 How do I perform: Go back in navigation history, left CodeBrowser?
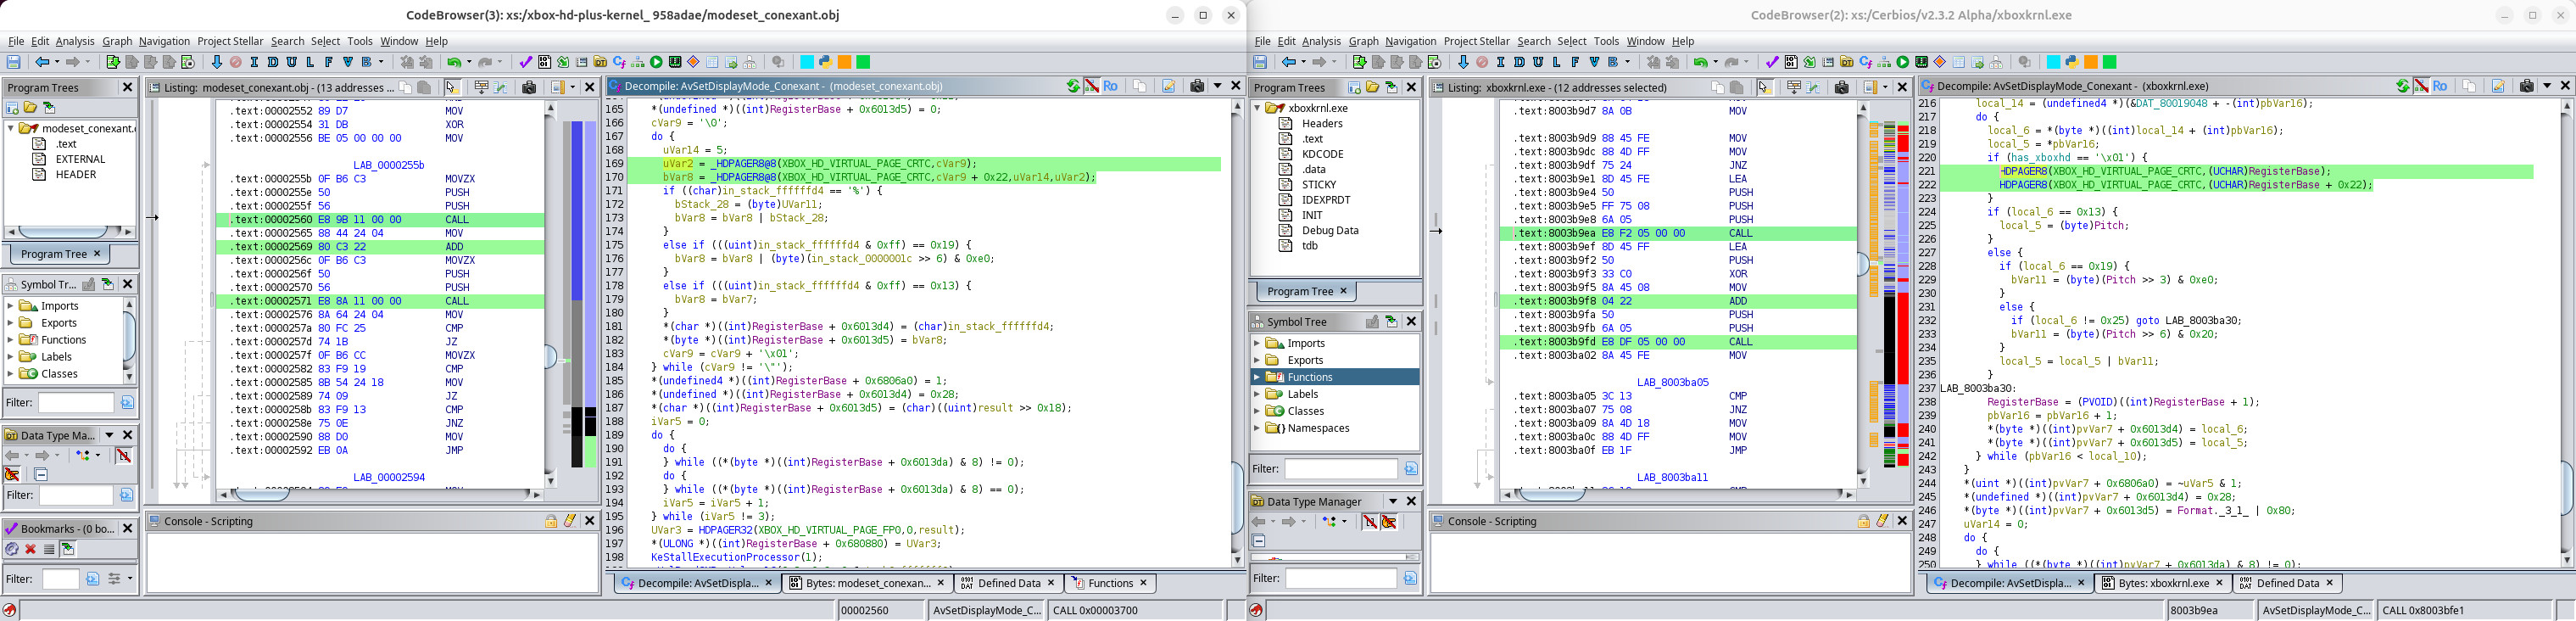(x=42, y=62)
